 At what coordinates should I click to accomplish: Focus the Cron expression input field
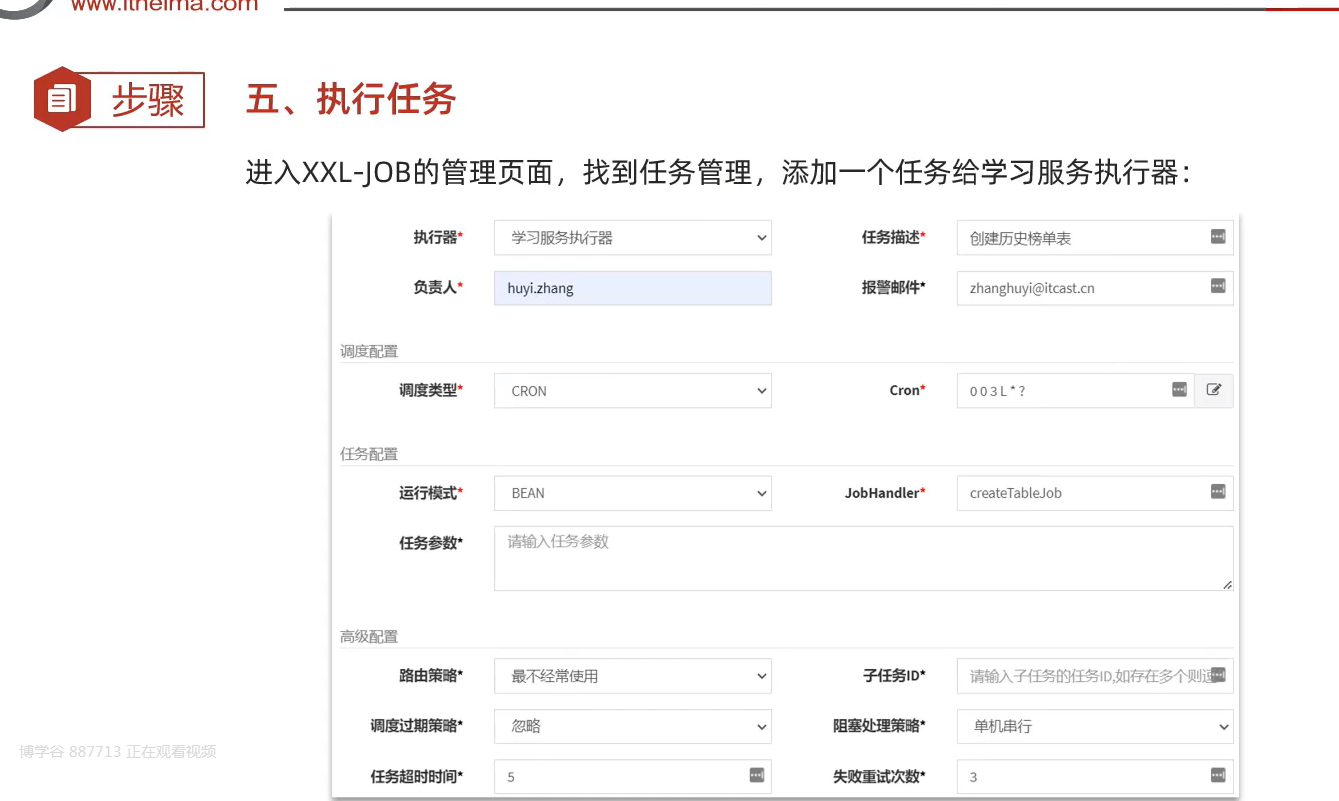(1075, 391)
